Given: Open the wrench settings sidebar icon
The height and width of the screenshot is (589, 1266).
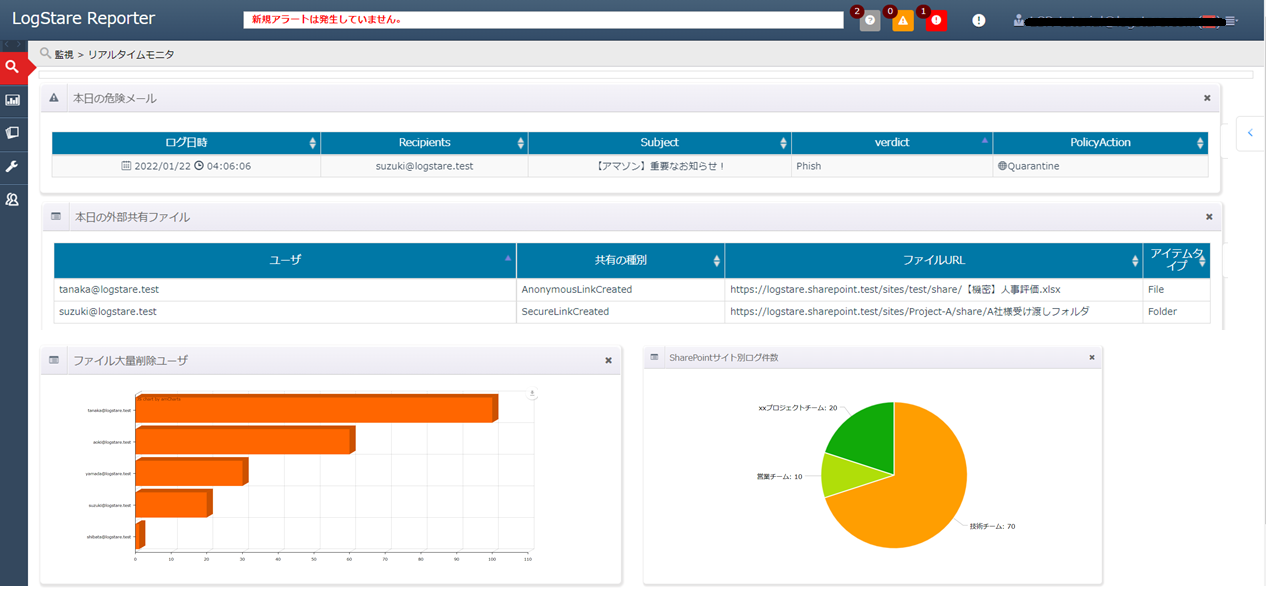Looking at the screenshot, I should [x=13, y=166].
